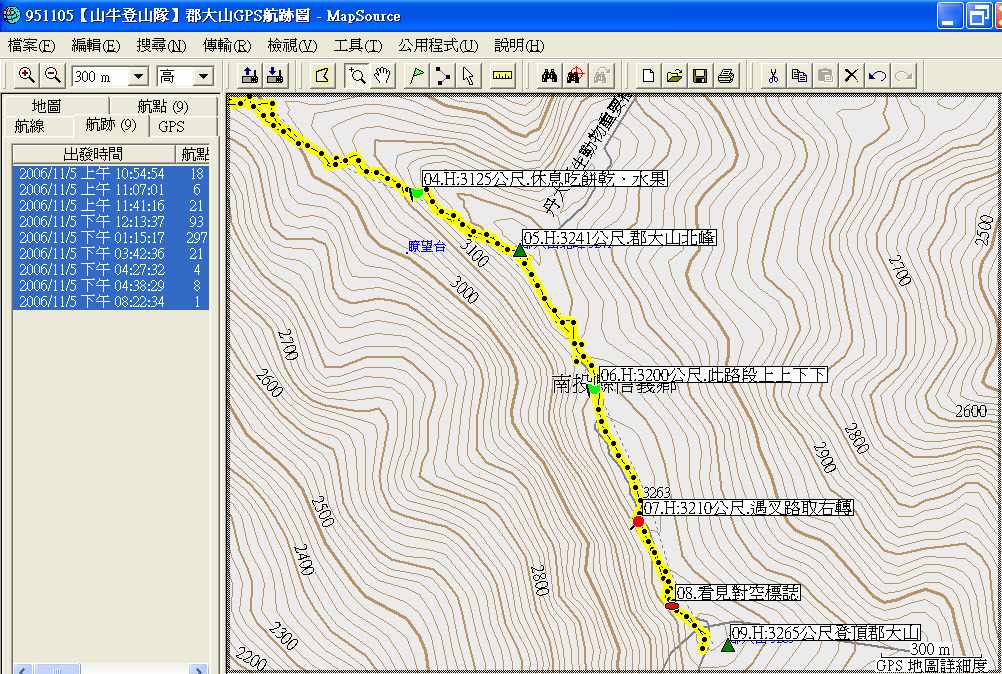
Task: Click the zoom in magnifier icon
Action: click(26, 76)
